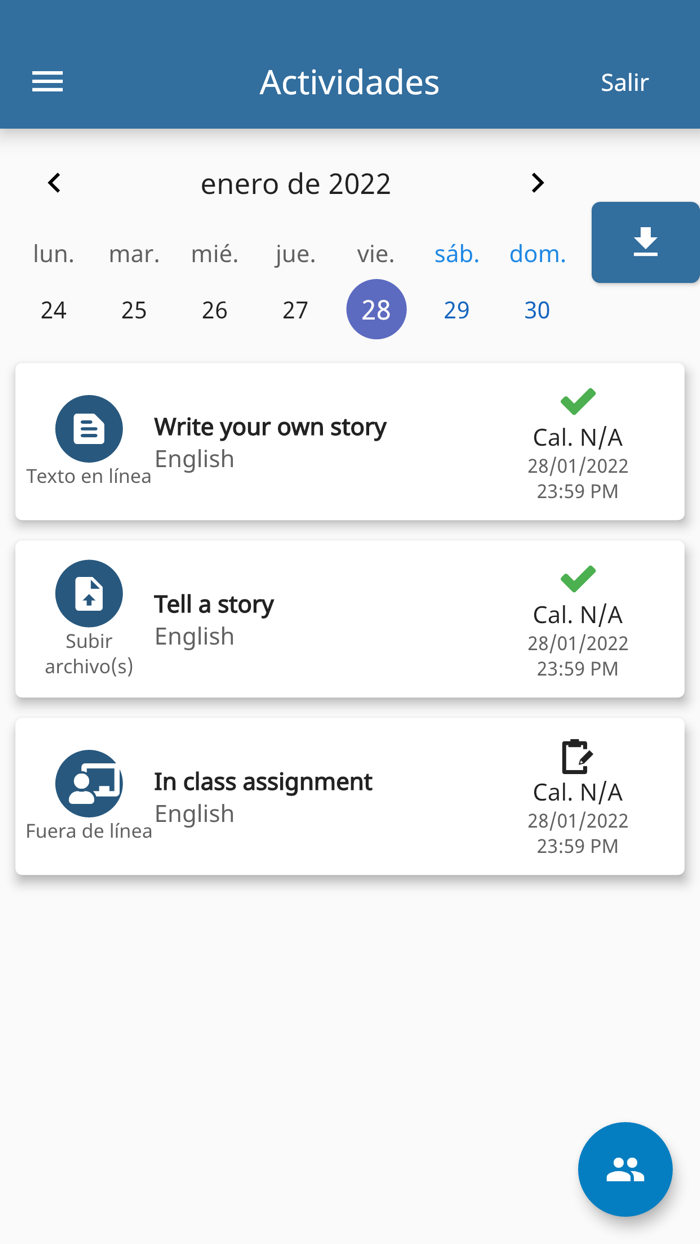Click the enero de 2022 month label

[x=295, y=184]
